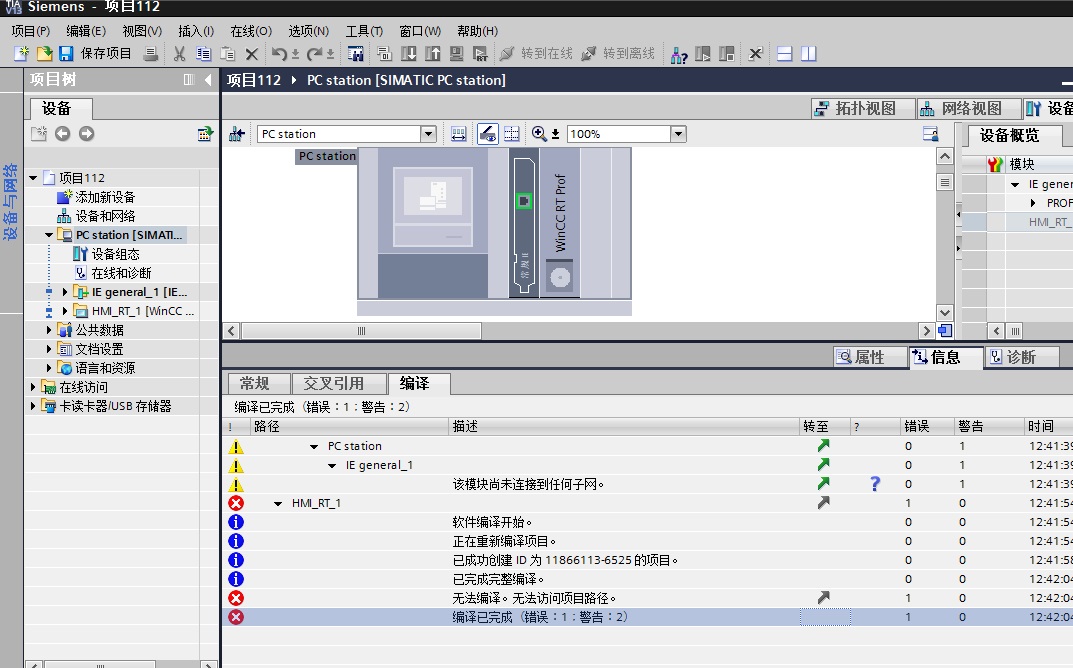This screenshot has width=1073, height=668.
Task: Select 该模块尚未连接到任何子网。 warning row
Action: pos(647,484)
